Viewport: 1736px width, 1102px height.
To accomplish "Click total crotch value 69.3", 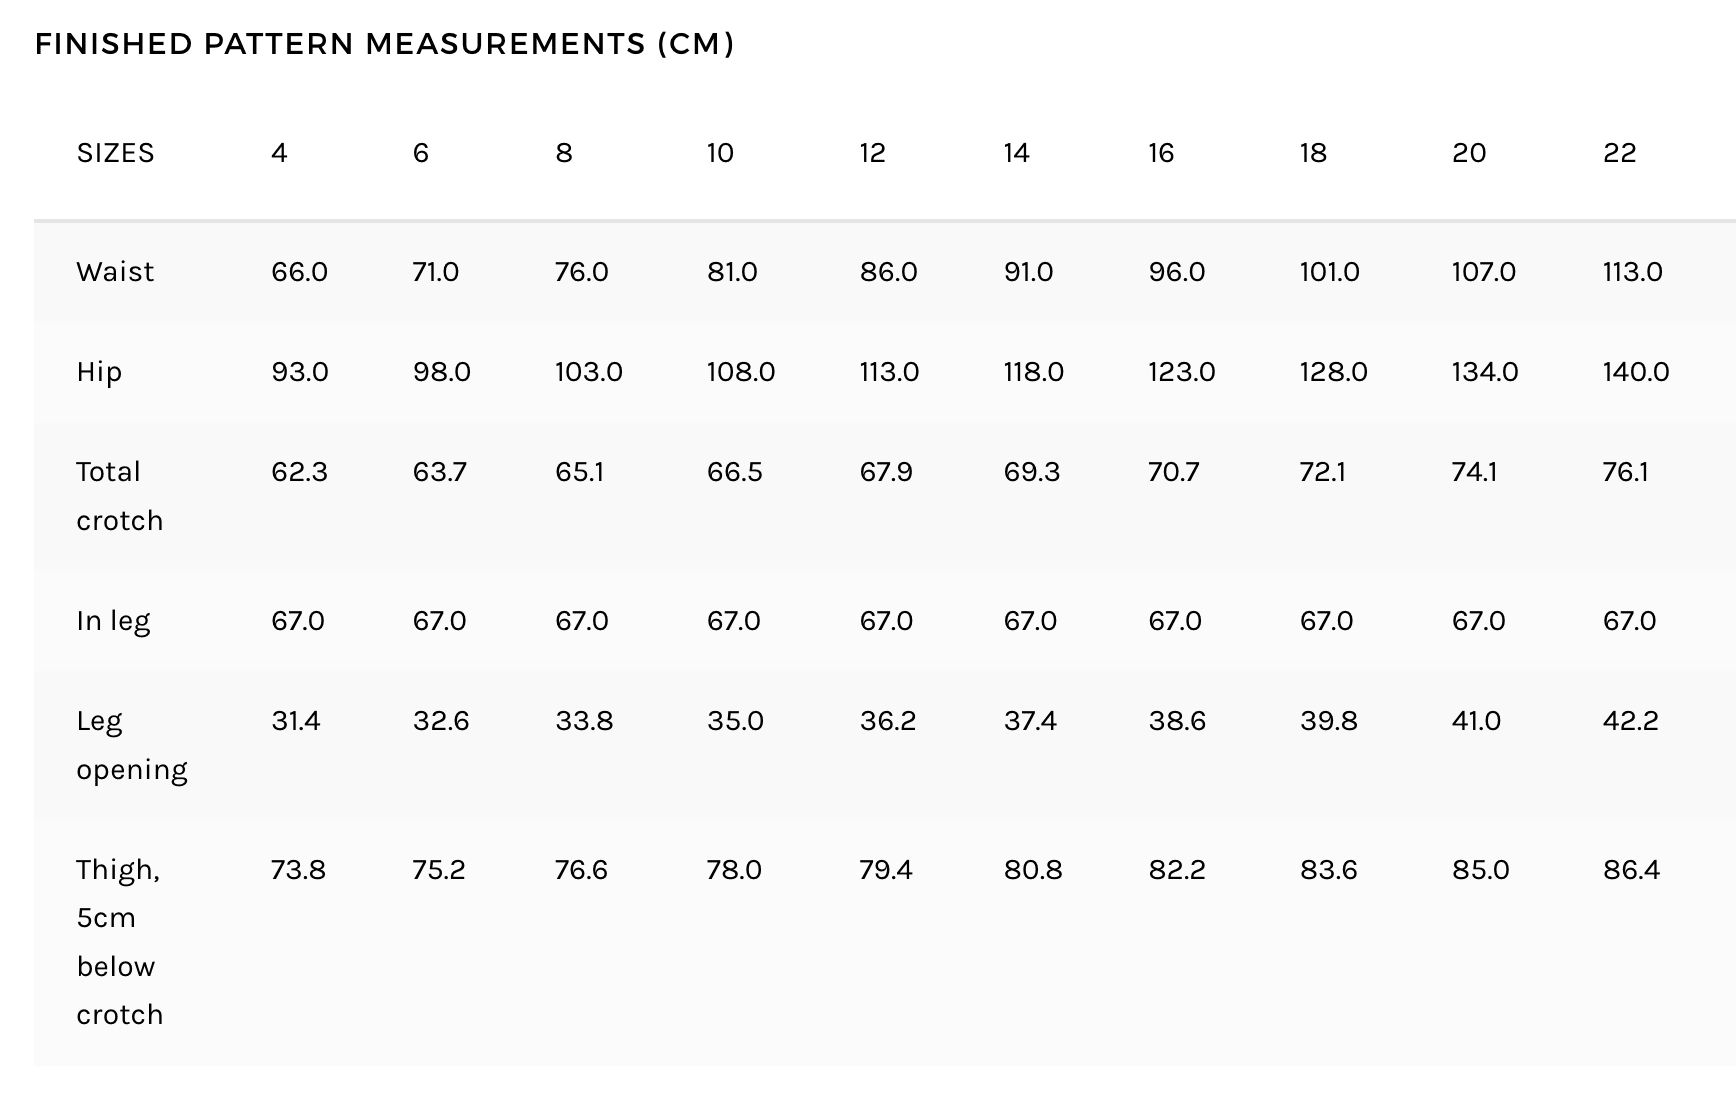I will tap(1032, 472).
